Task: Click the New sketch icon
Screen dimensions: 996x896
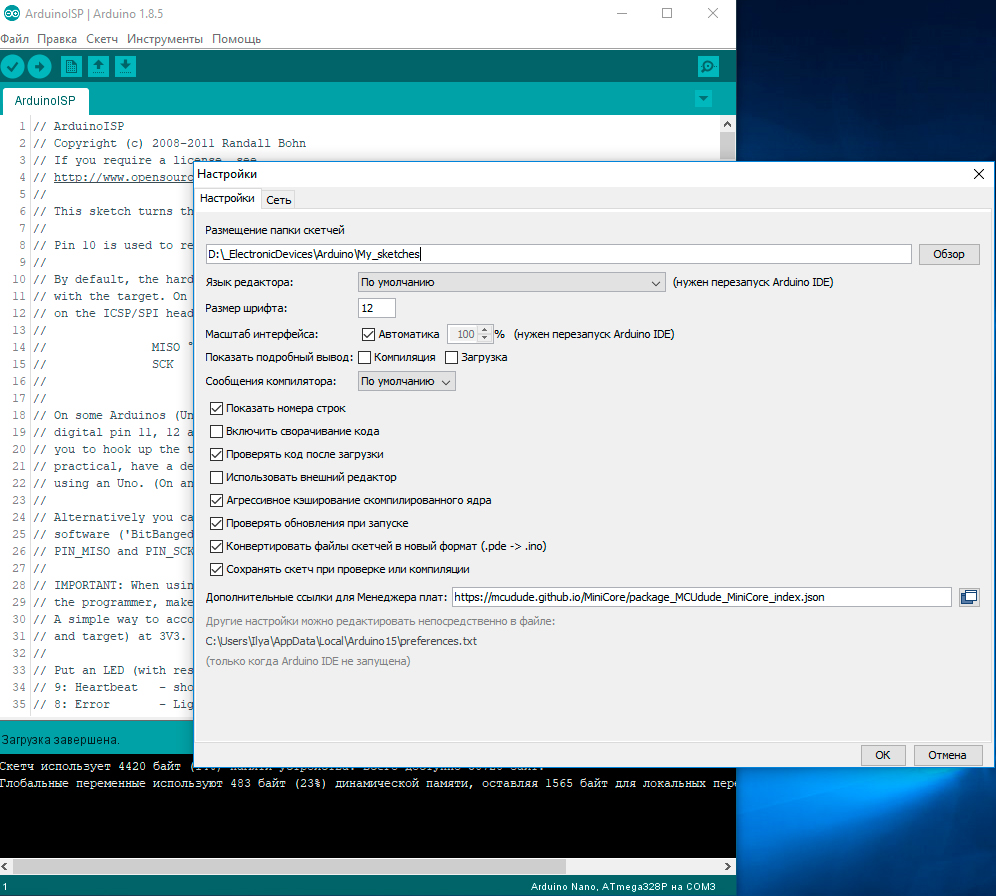Action: tap(71, 67)
